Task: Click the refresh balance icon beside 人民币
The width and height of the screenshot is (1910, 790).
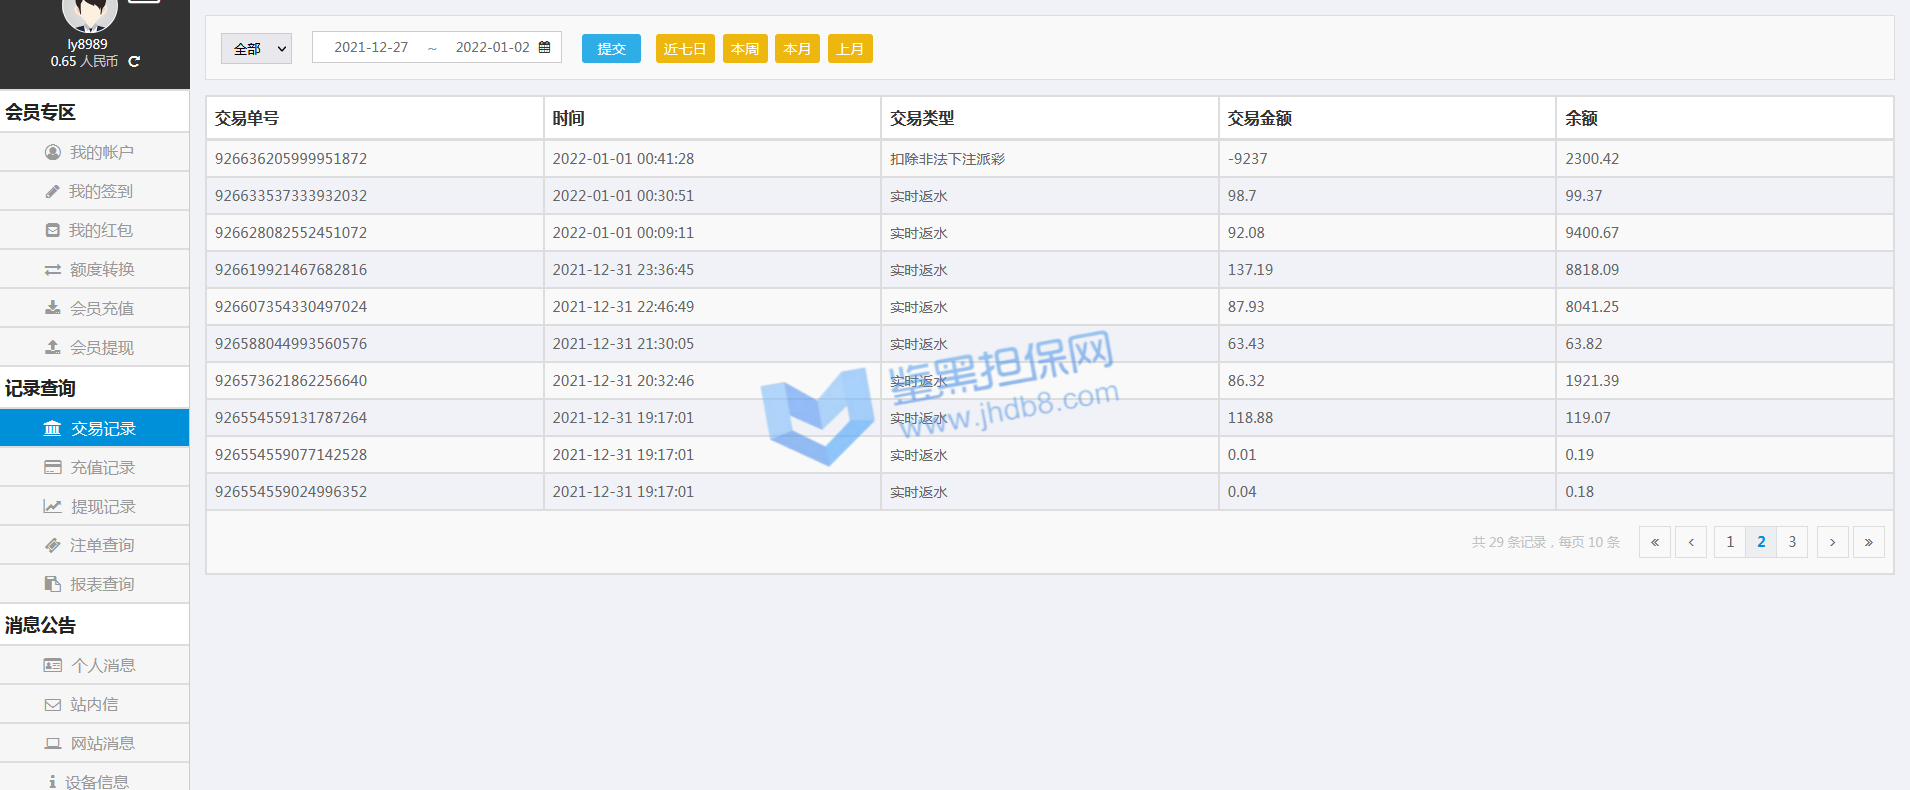Action: click(134, 62)
